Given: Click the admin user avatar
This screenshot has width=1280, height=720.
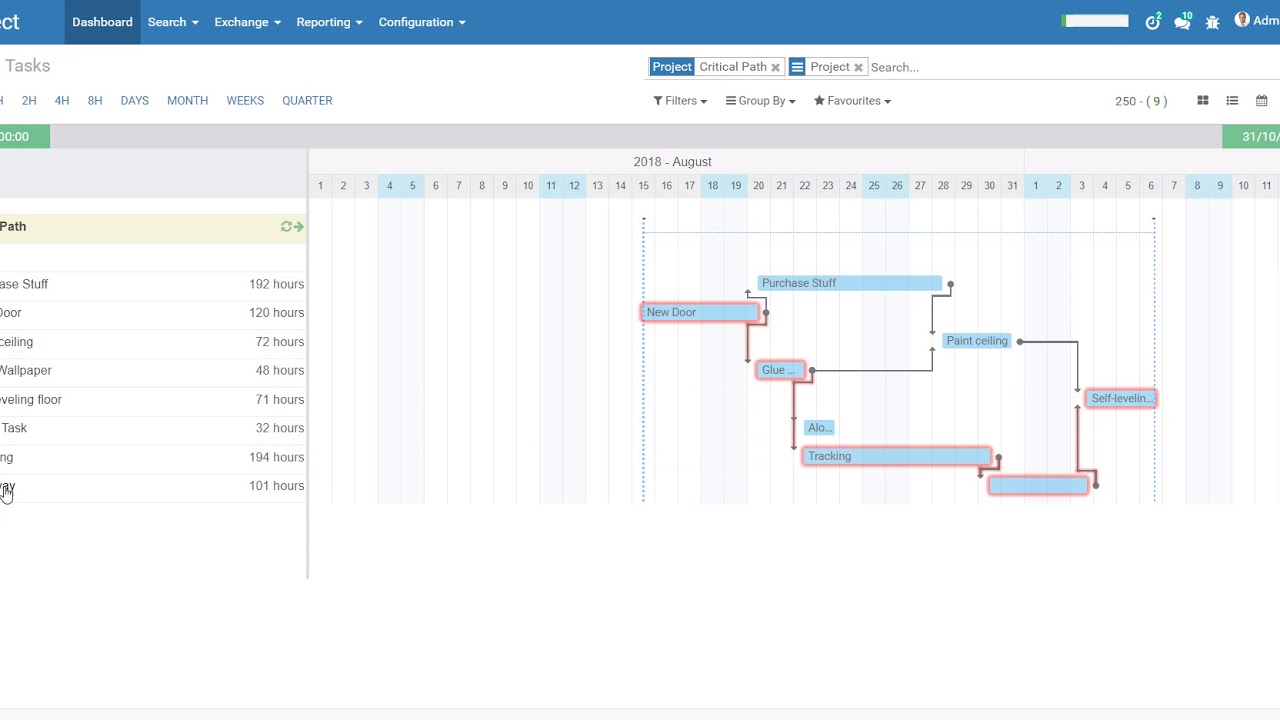Looking at the screenshot, I should 1242,20.
